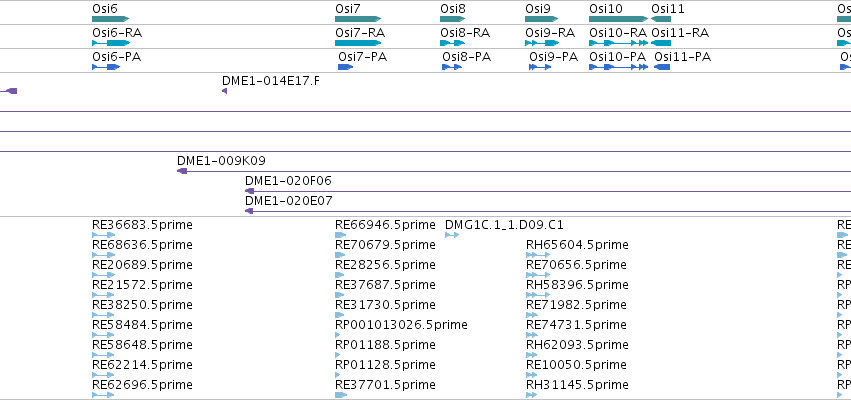
Task: Select the DME1-009K09 BAC clone
Action: pyautogui.click(x=514, y=171)
